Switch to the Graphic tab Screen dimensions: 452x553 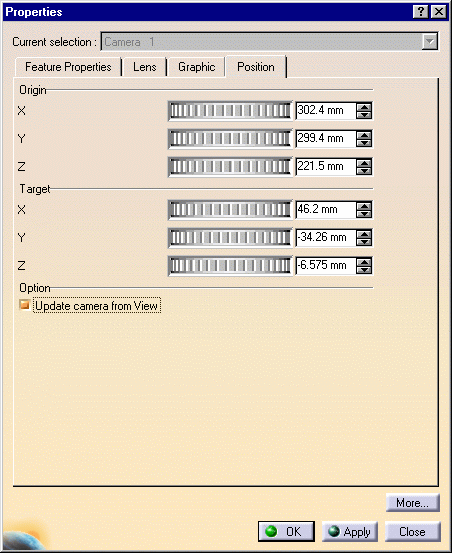pos(196,67)
